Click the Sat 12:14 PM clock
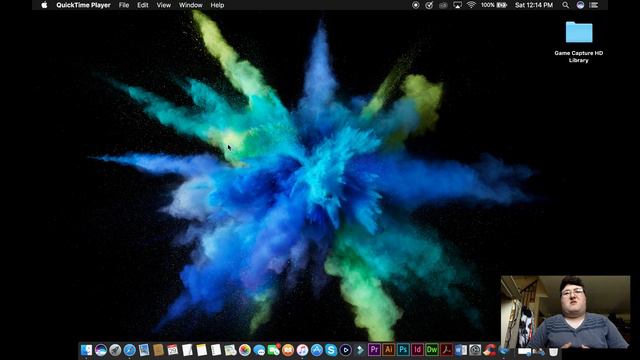Screen dimensions: 640x360 [x=534, y=5]
